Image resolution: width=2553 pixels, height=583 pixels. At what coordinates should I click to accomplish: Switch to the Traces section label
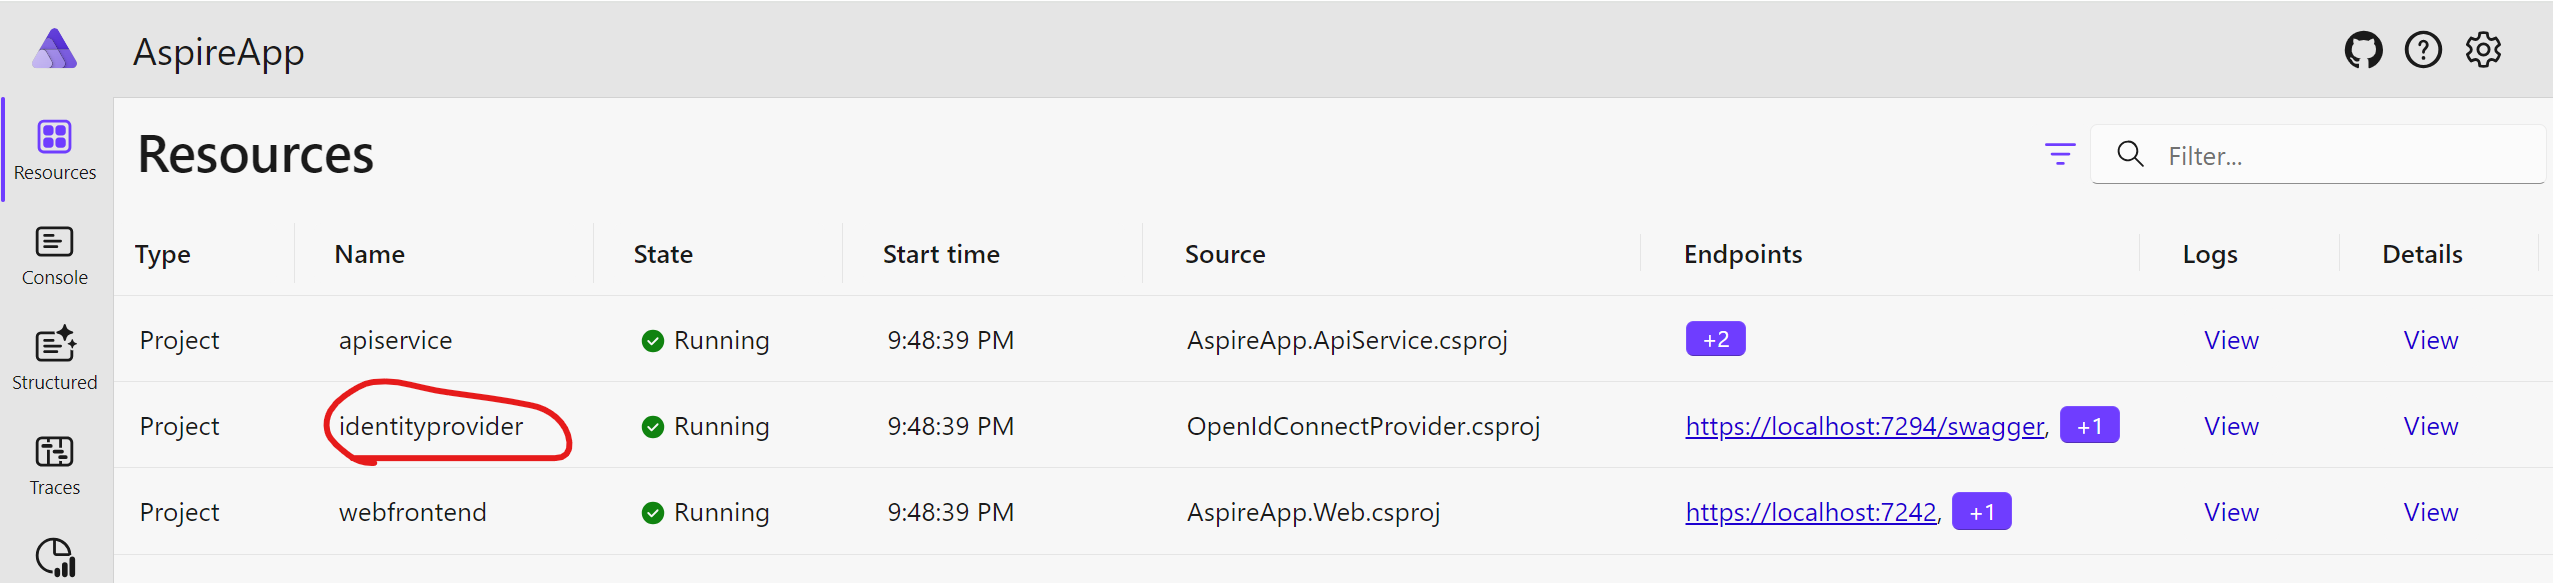point(53,487)
